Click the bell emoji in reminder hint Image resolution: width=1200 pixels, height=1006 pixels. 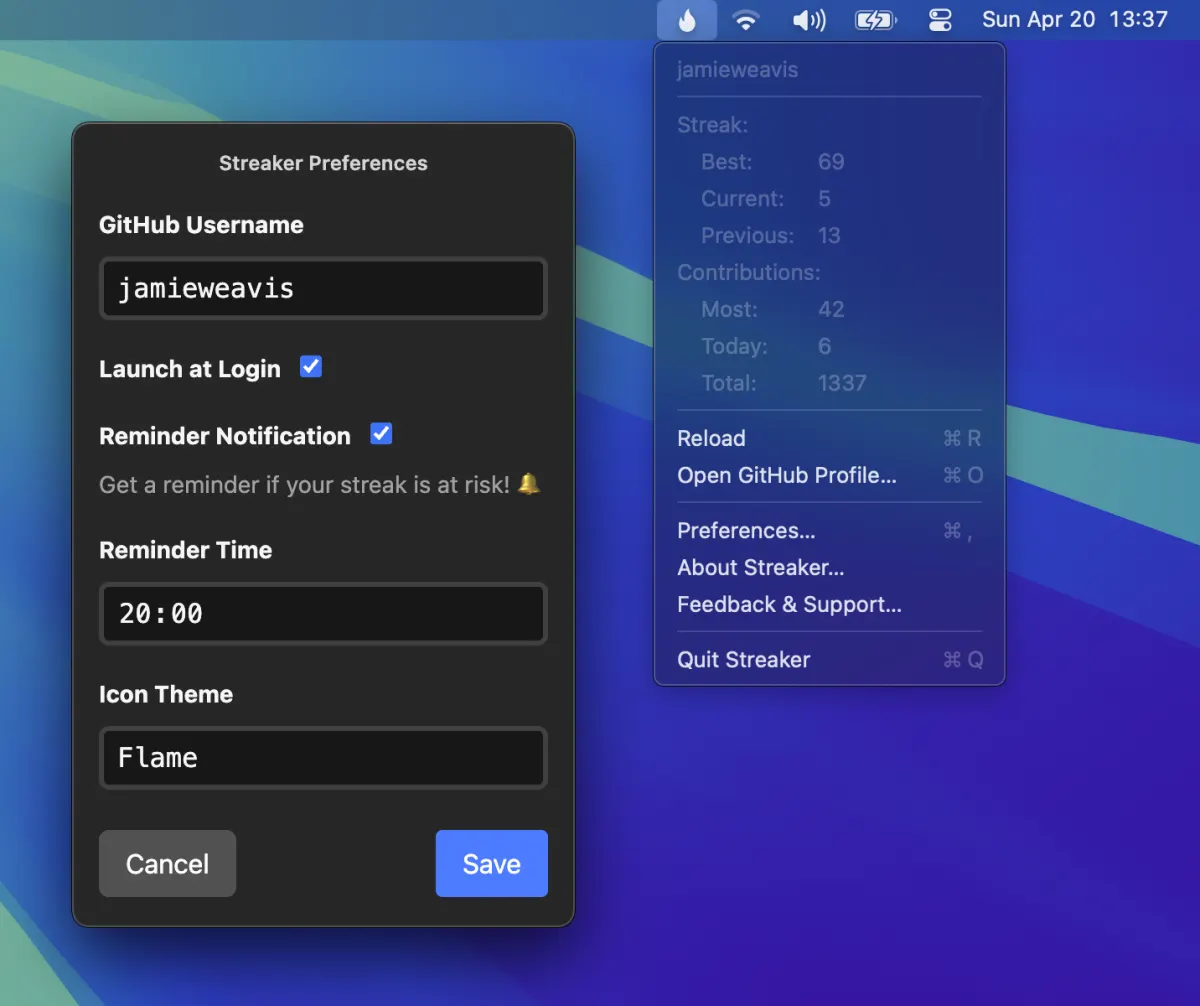(529, 485)
